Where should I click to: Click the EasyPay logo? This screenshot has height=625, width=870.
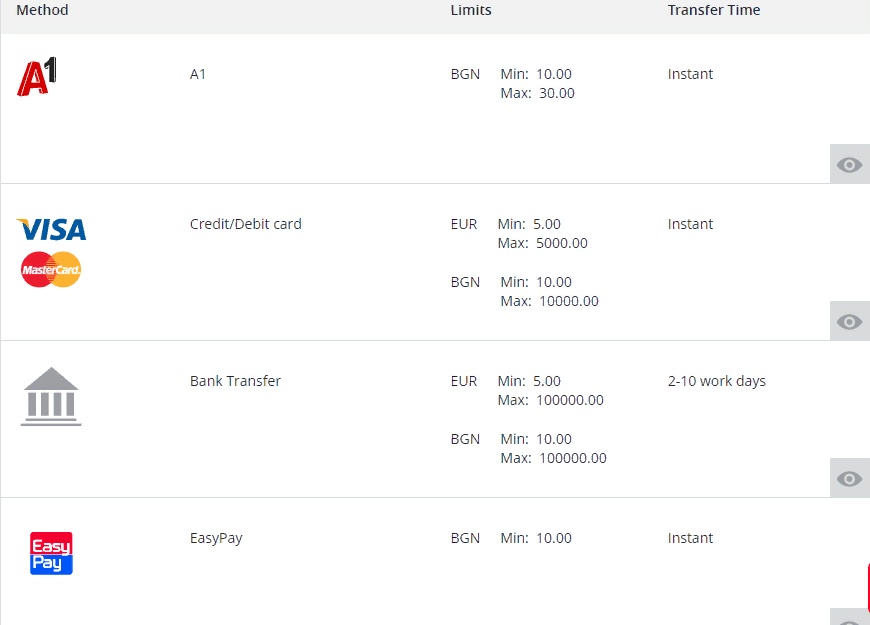coord(51,553)
